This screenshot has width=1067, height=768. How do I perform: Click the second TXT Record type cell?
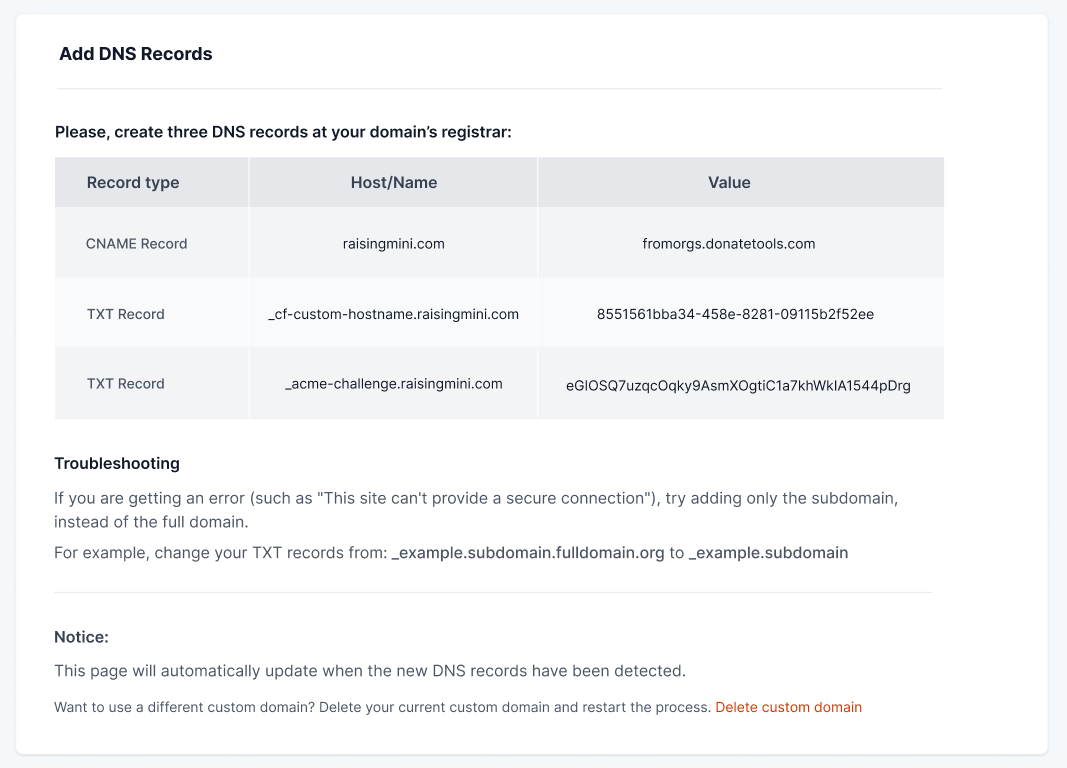coord(125,384)
